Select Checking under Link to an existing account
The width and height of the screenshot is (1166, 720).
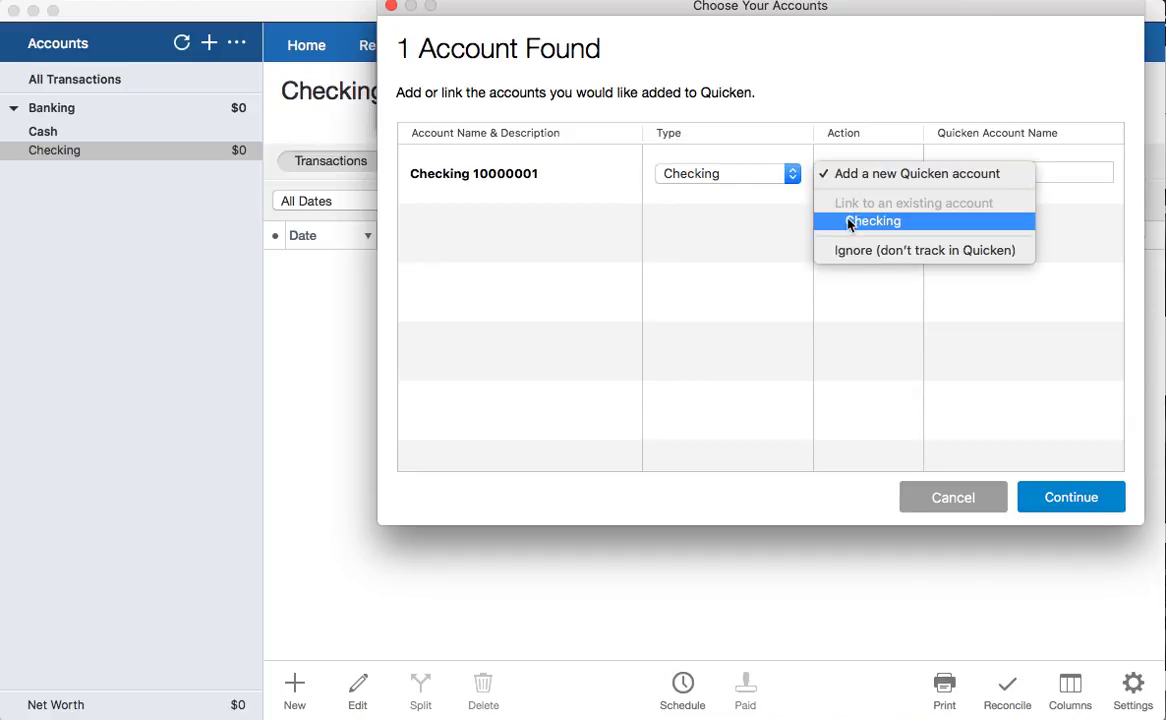924,221
